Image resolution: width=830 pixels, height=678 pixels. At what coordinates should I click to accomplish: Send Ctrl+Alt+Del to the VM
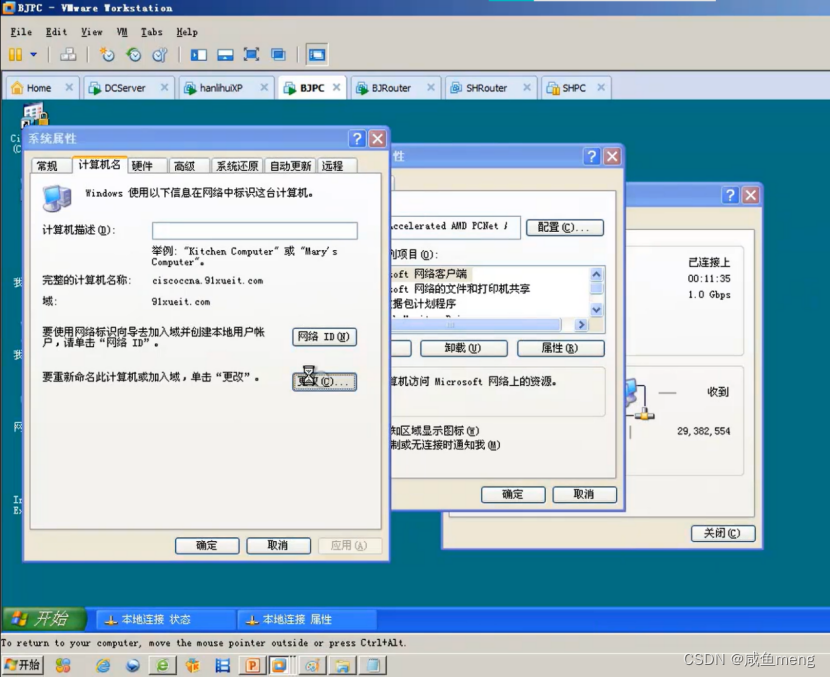pyautogui.click(x=67, y=54)
